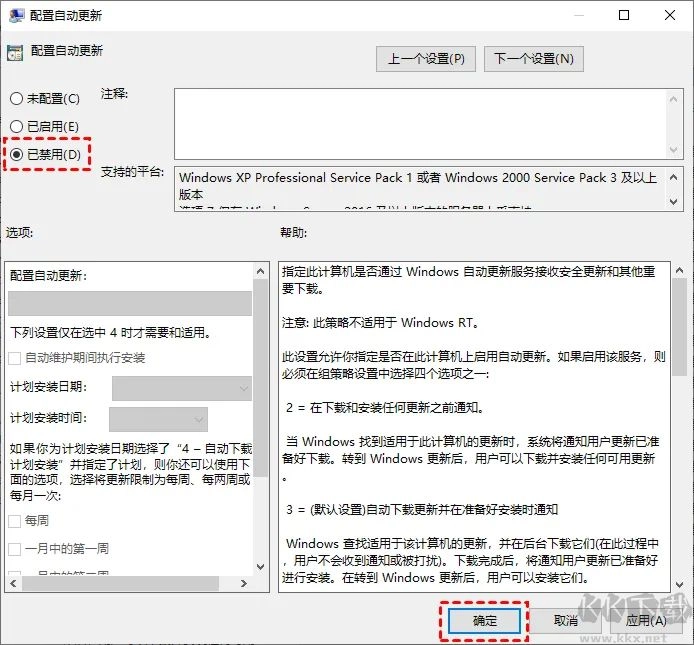Choose the 已禁用(D) radio option

[x=16, y=155]
